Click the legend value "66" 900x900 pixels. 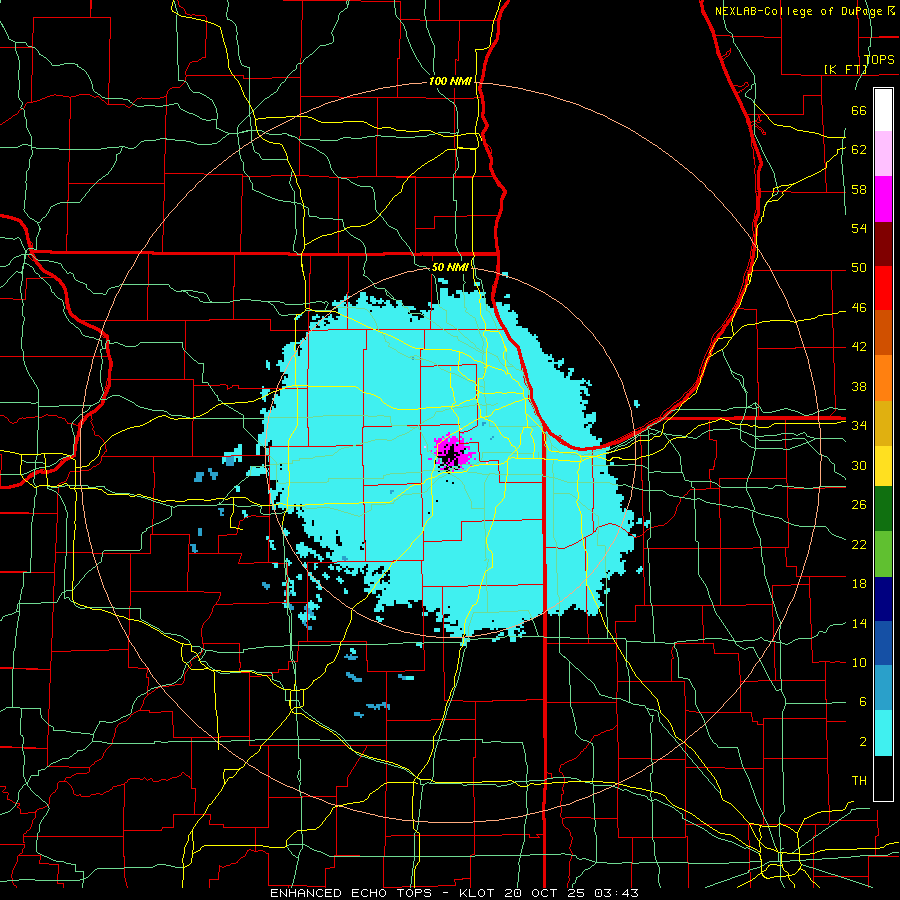click(859, 111)
